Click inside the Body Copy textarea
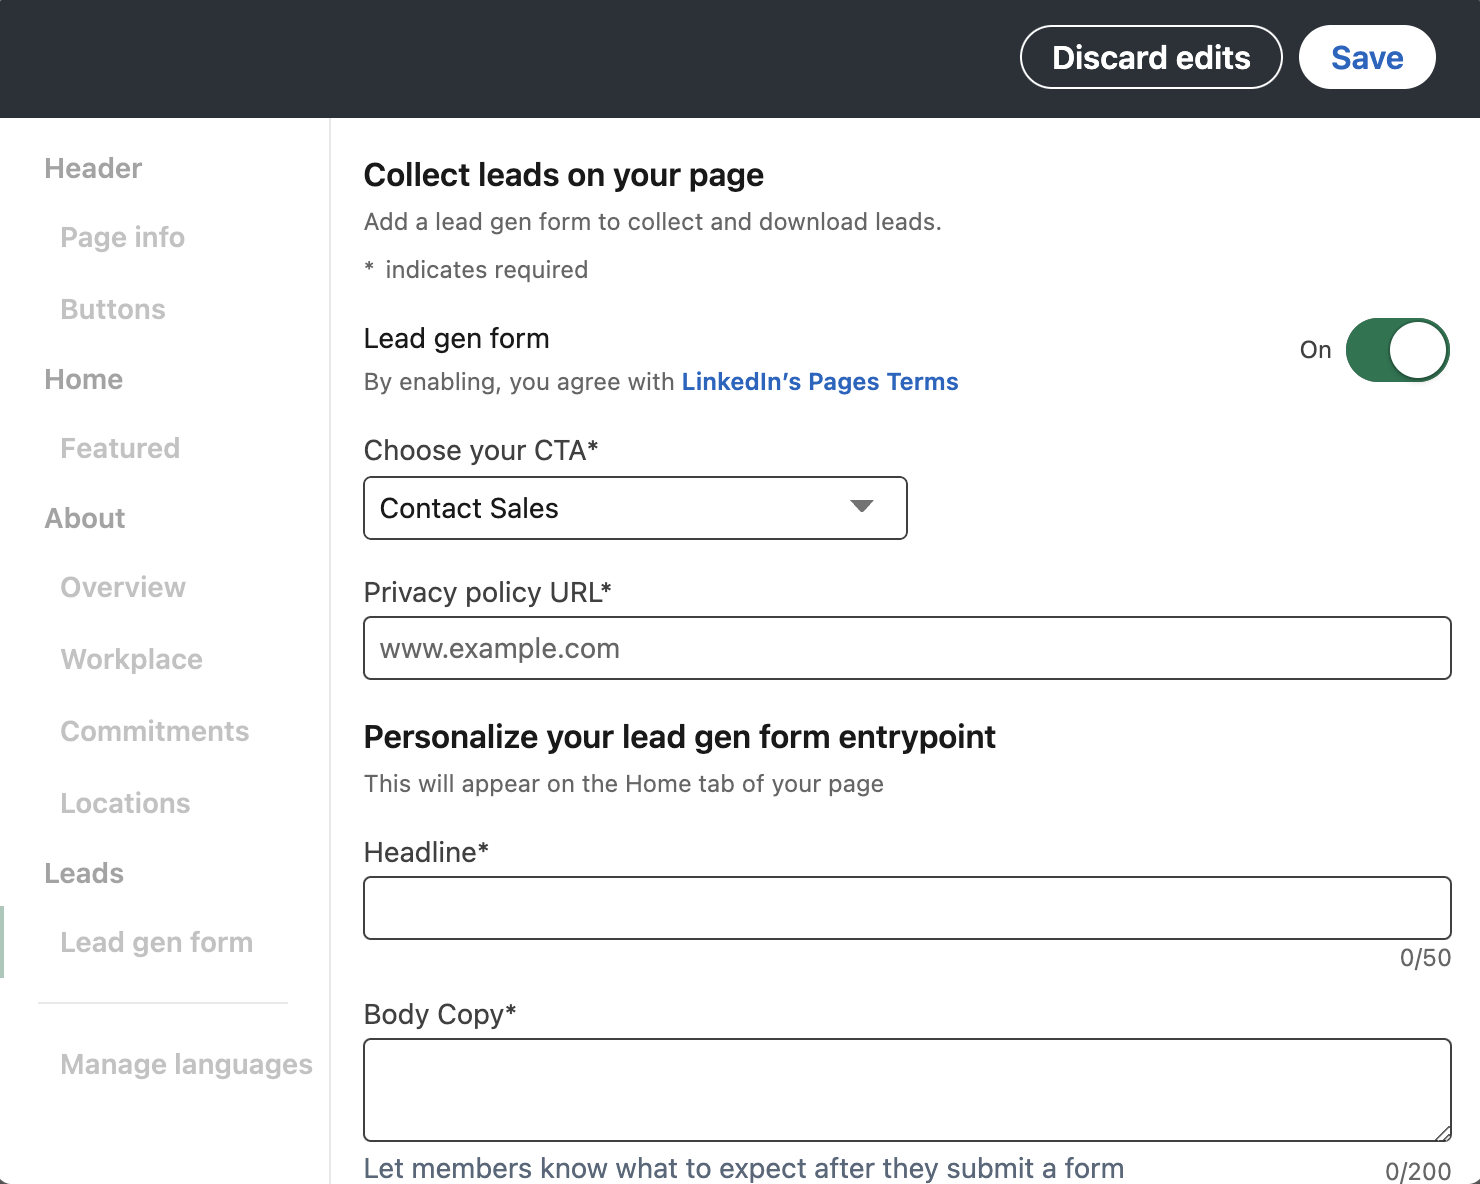This screenshot has height=1184, width=1480. click(x=906, y=1090)
